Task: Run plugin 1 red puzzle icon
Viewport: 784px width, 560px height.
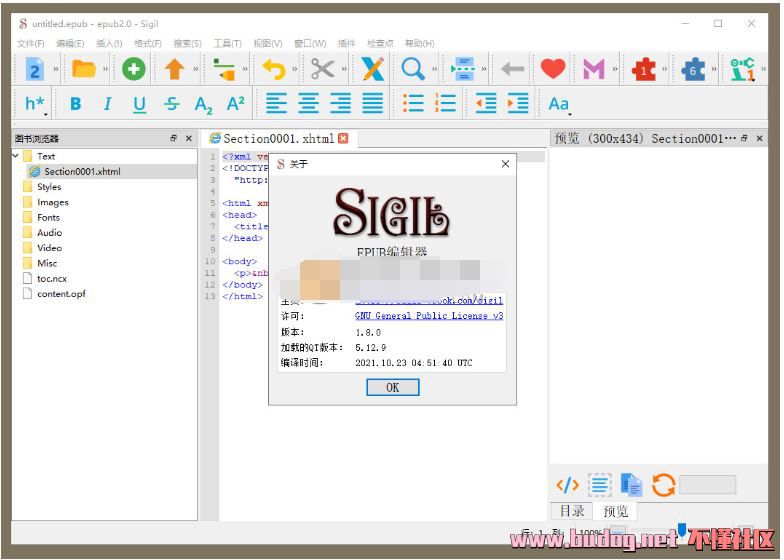Action: 644,69
